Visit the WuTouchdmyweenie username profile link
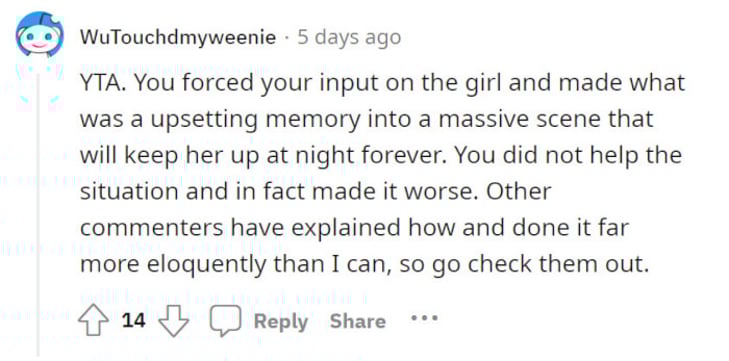 [178, 37]
